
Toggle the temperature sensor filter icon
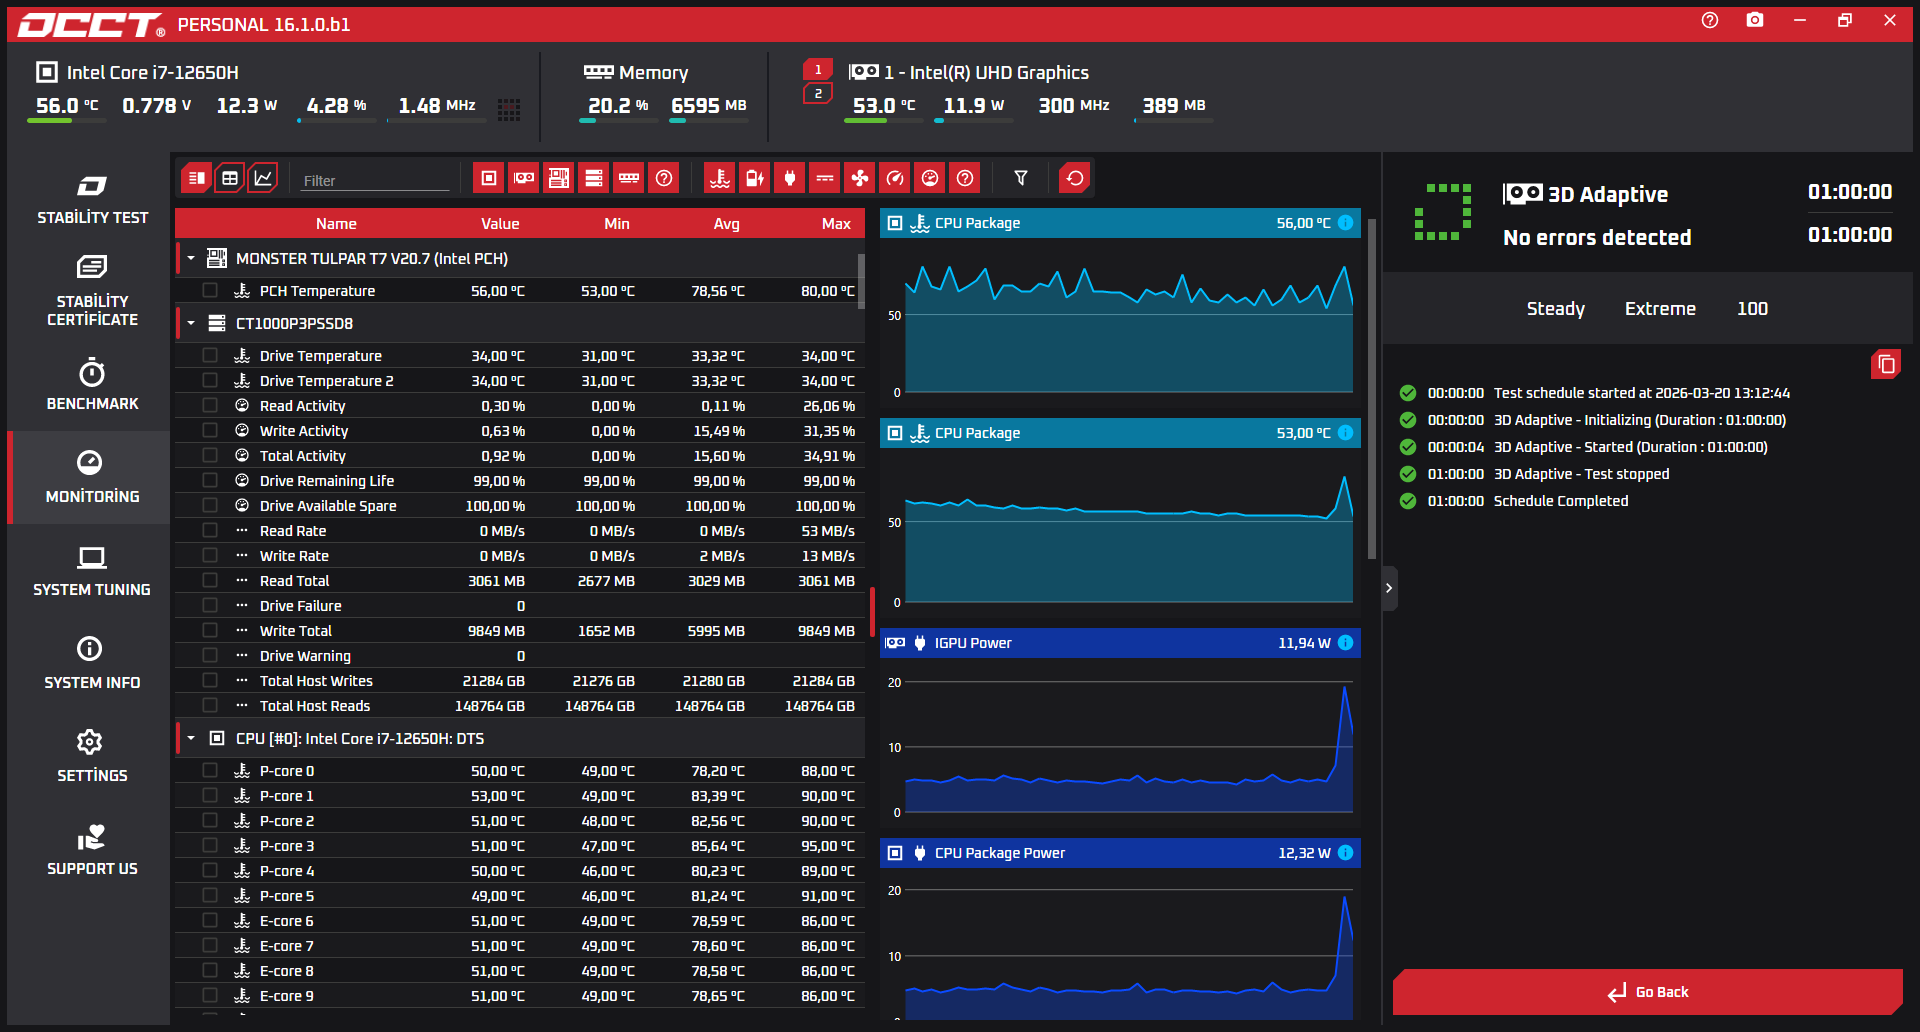720,178
